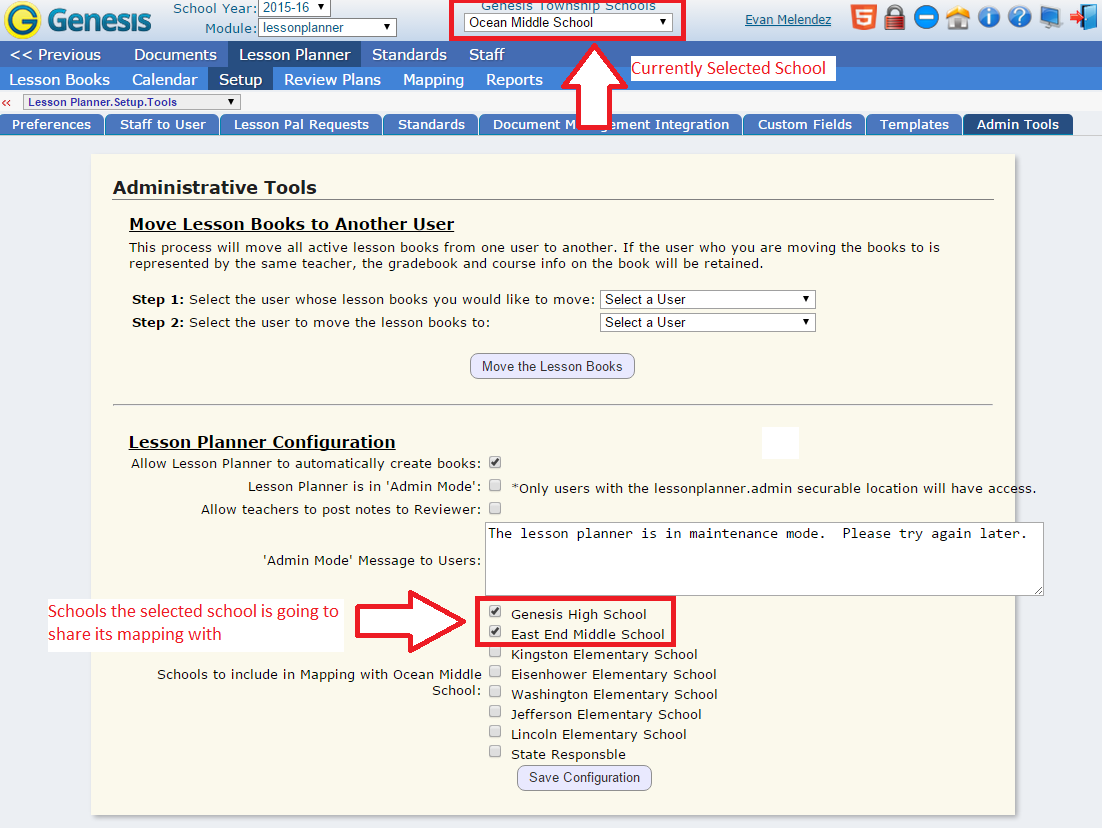Open the top Standards menu
Viewport: 1102px width, 828px height.
tap(409, 55)
